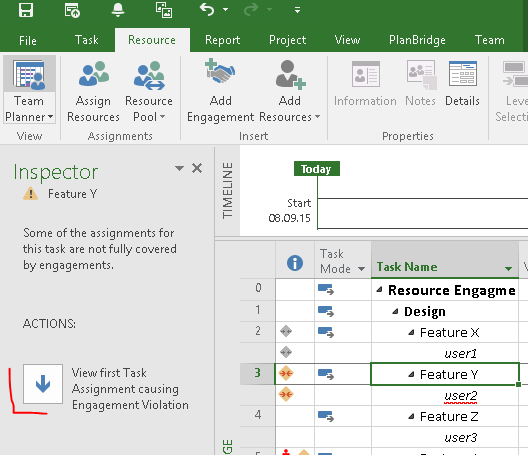
Task: Collapse the Design summary task
Action: (395, 312)
